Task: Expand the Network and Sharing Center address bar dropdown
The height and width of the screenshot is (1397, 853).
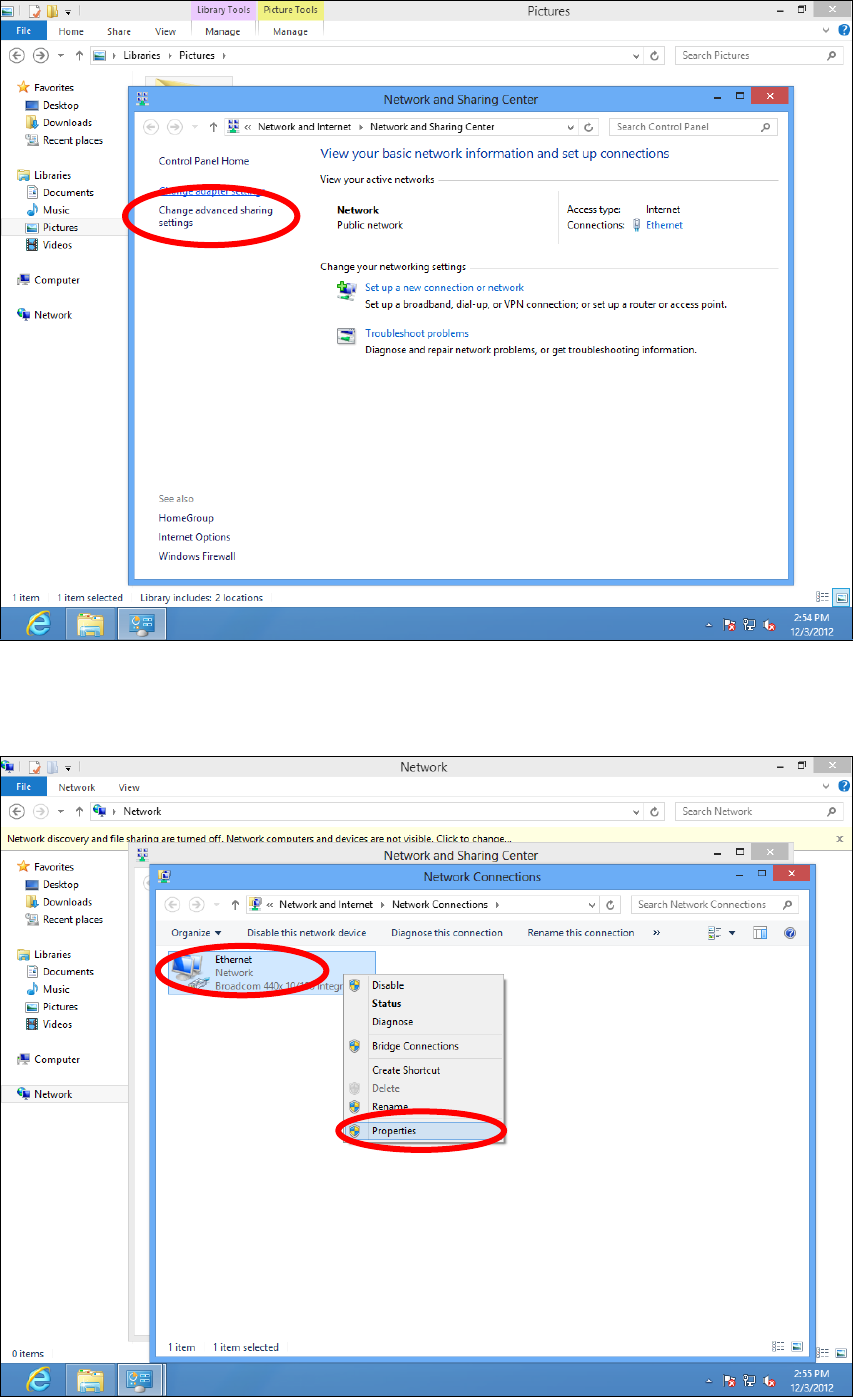Action: pyautogui.click(x=571, y=127)
